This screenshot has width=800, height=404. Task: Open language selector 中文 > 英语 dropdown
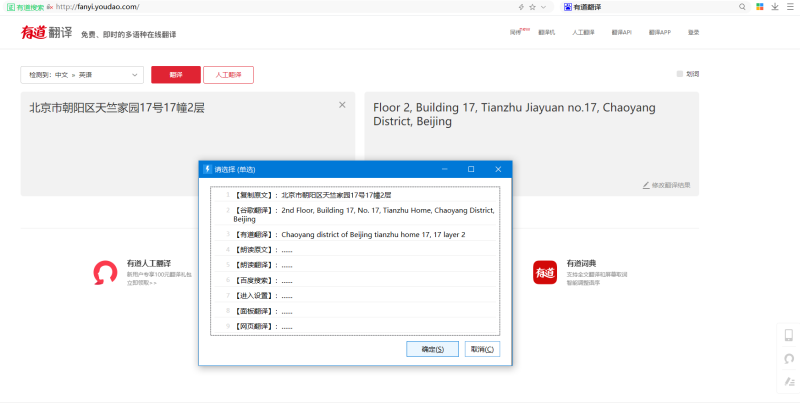[x=82, y=75]
